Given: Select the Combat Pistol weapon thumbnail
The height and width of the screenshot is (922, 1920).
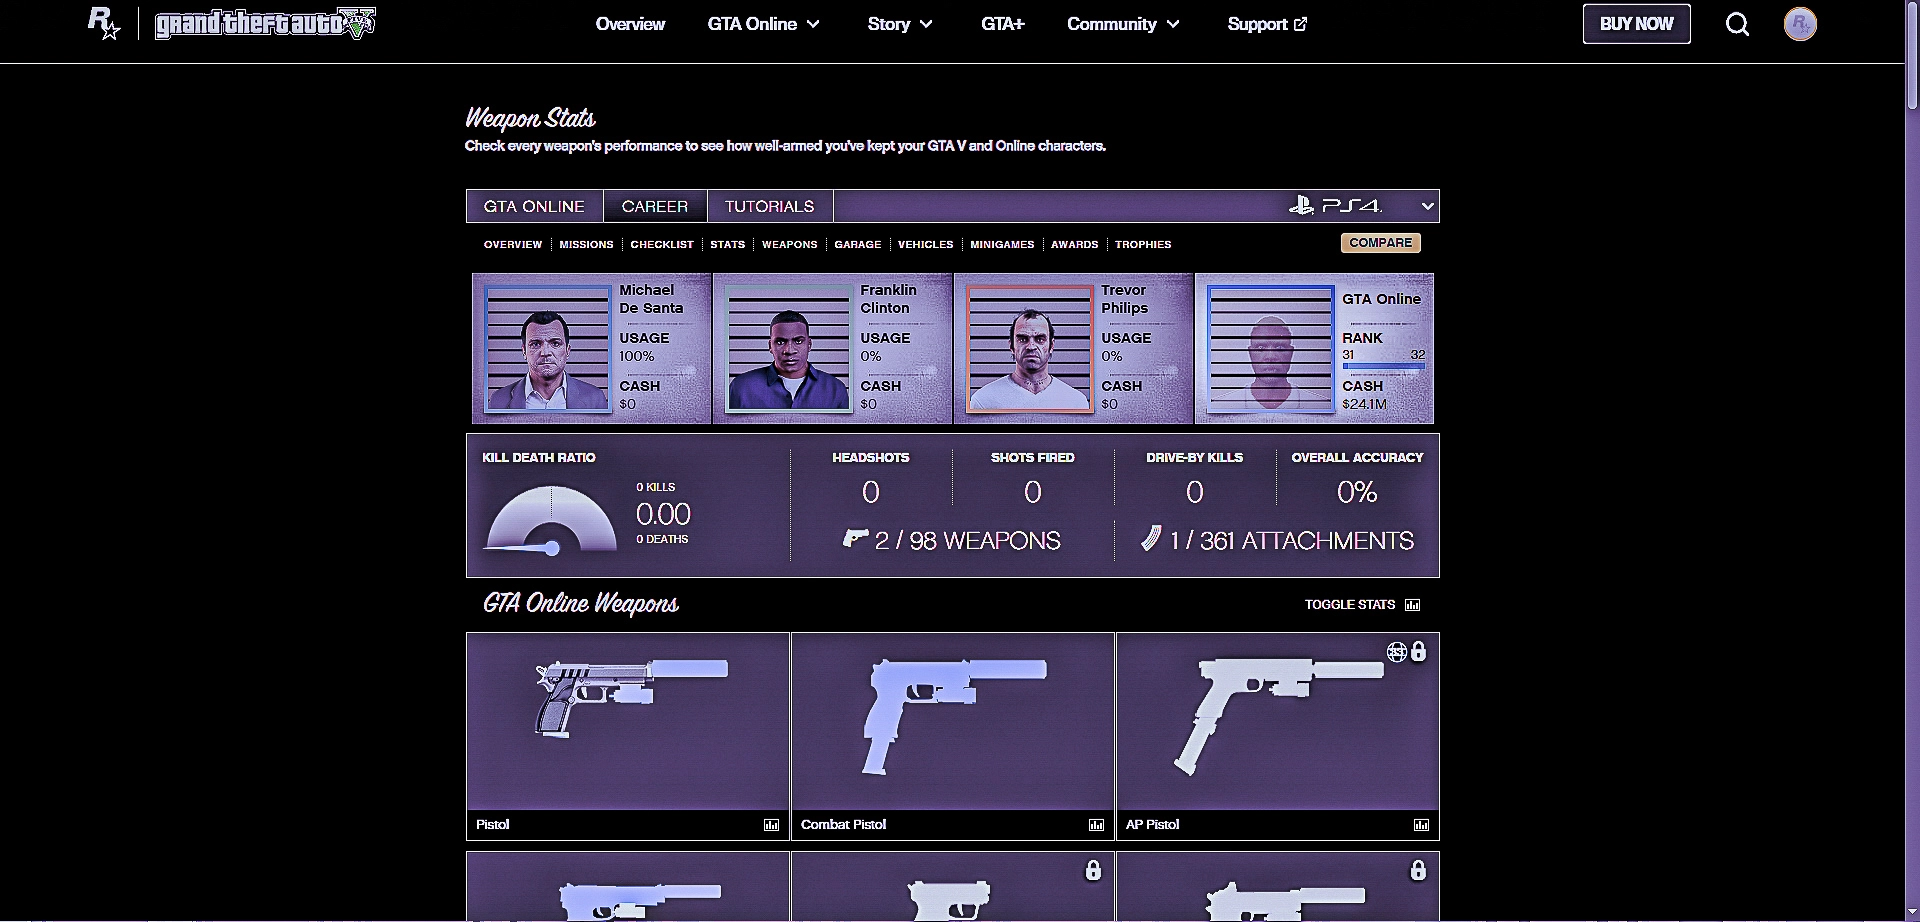Looking at the screenshot, I should click(952, 720).
